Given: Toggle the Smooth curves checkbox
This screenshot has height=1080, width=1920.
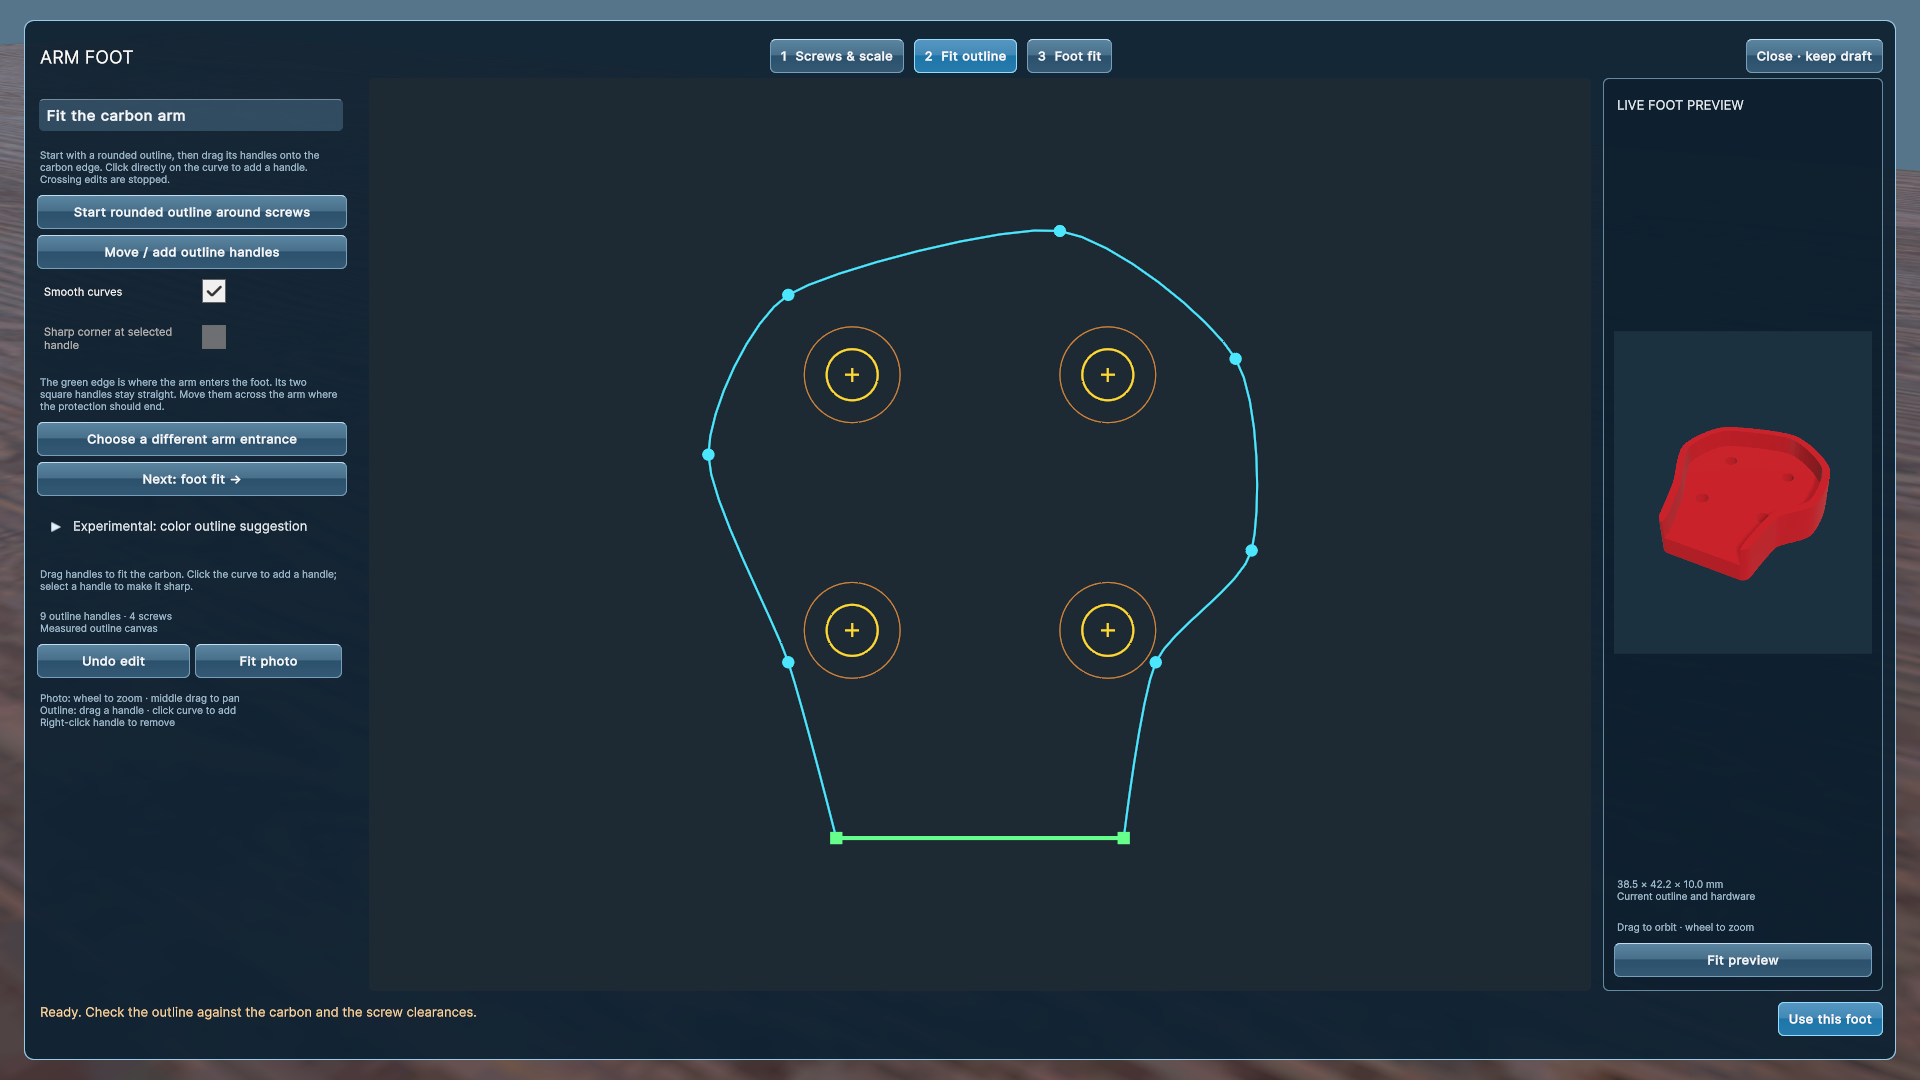Looking at the screenshot, I should coord(214,291).
